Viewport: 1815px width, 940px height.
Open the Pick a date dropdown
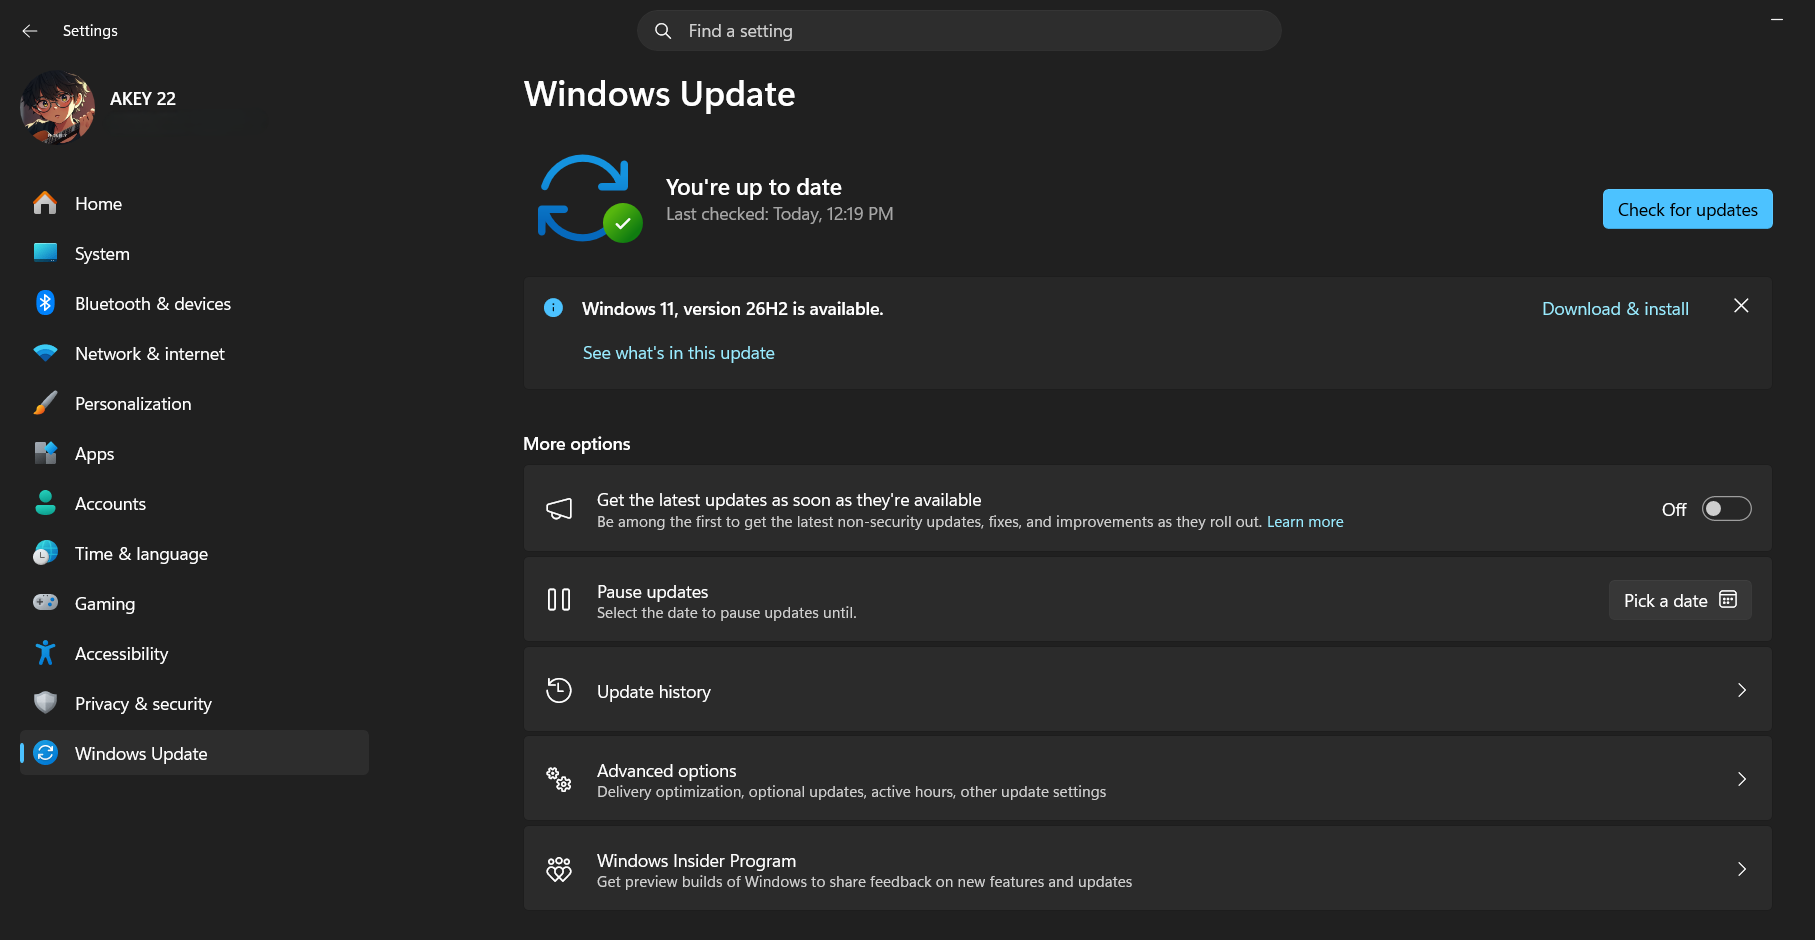(1680, 600)
